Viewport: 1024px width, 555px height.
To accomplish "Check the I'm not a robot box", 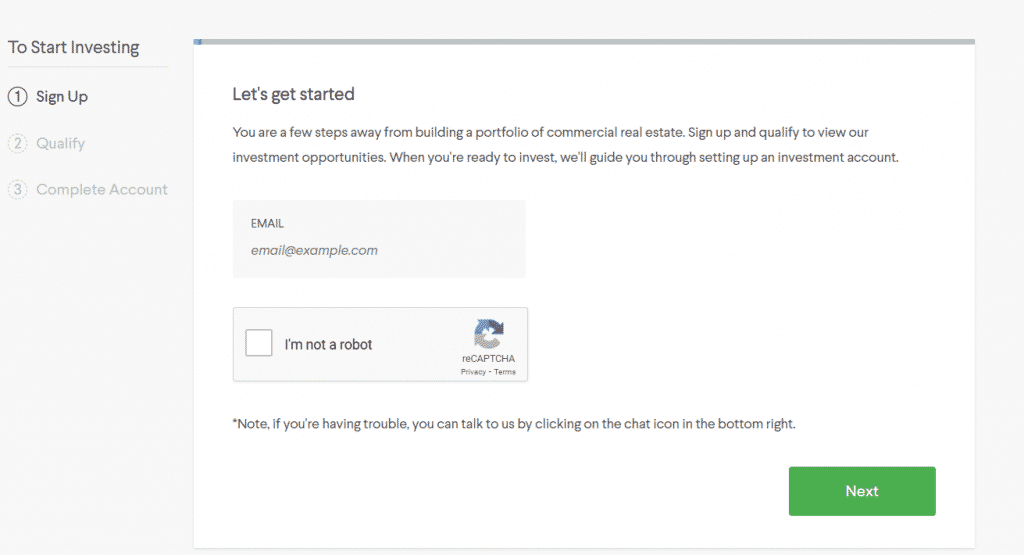I will tap(259, 343).
